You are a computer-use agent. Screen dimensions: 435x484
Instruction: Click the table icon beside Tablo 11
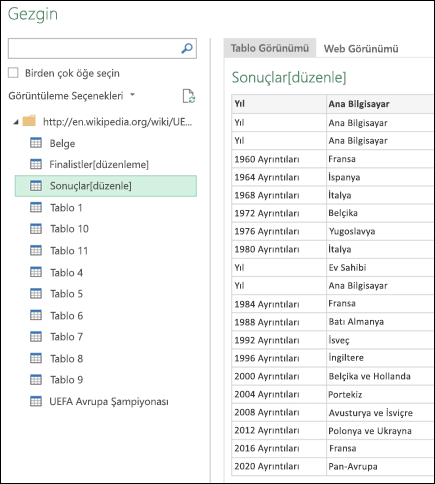36,250
